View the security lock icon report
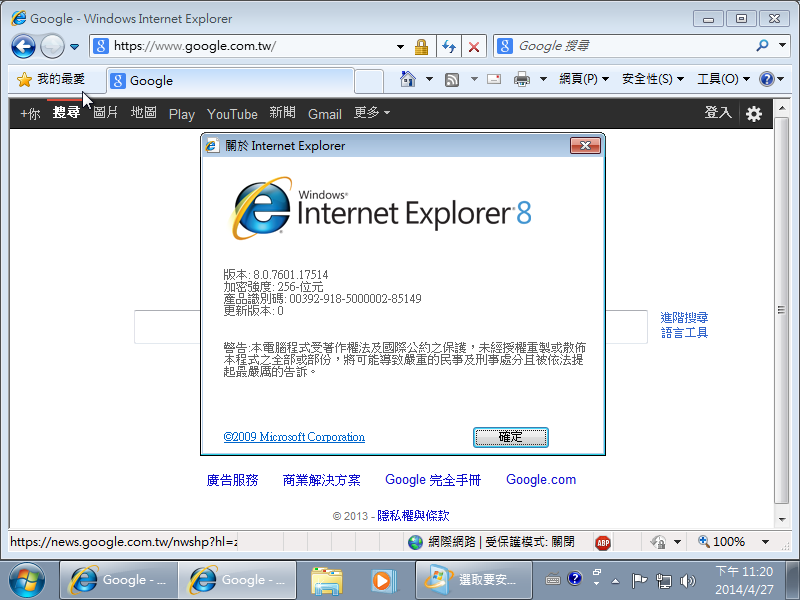 click(x=421, y=47)
